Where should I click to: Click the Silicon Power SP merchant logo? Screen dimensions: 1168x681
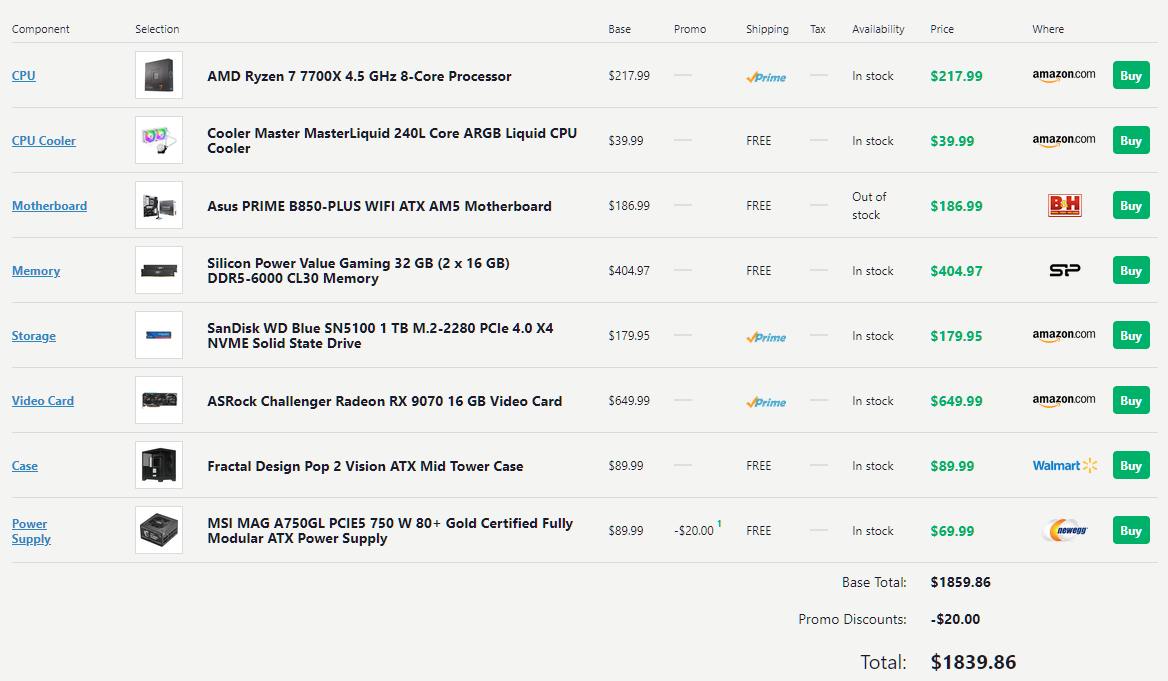pyautogui.click(x=1064, y=270)
